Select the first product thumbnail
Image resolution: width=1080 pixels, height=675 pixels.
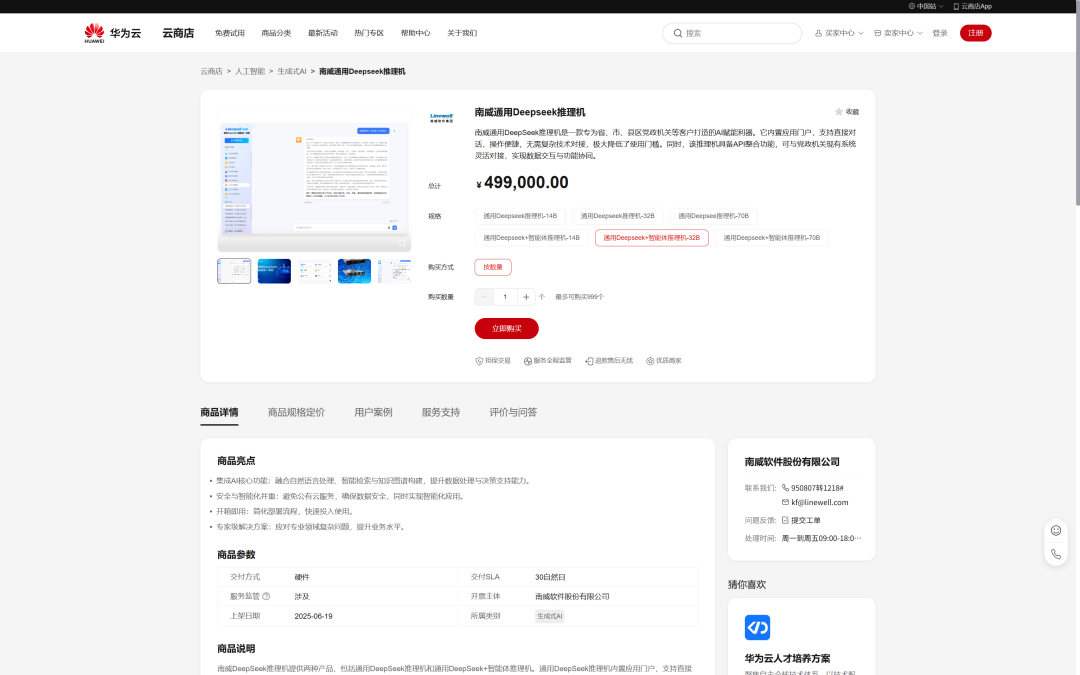(234, 271)
